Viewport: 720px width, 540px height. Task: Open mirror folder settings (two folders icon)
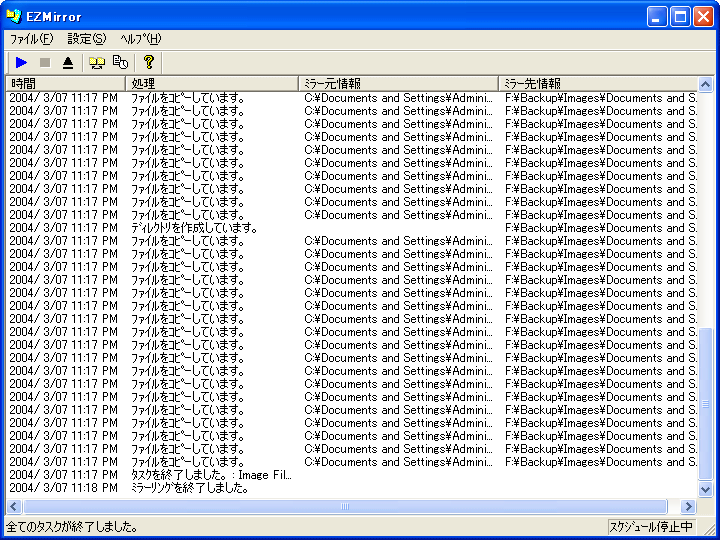click(x=97, y=62)
